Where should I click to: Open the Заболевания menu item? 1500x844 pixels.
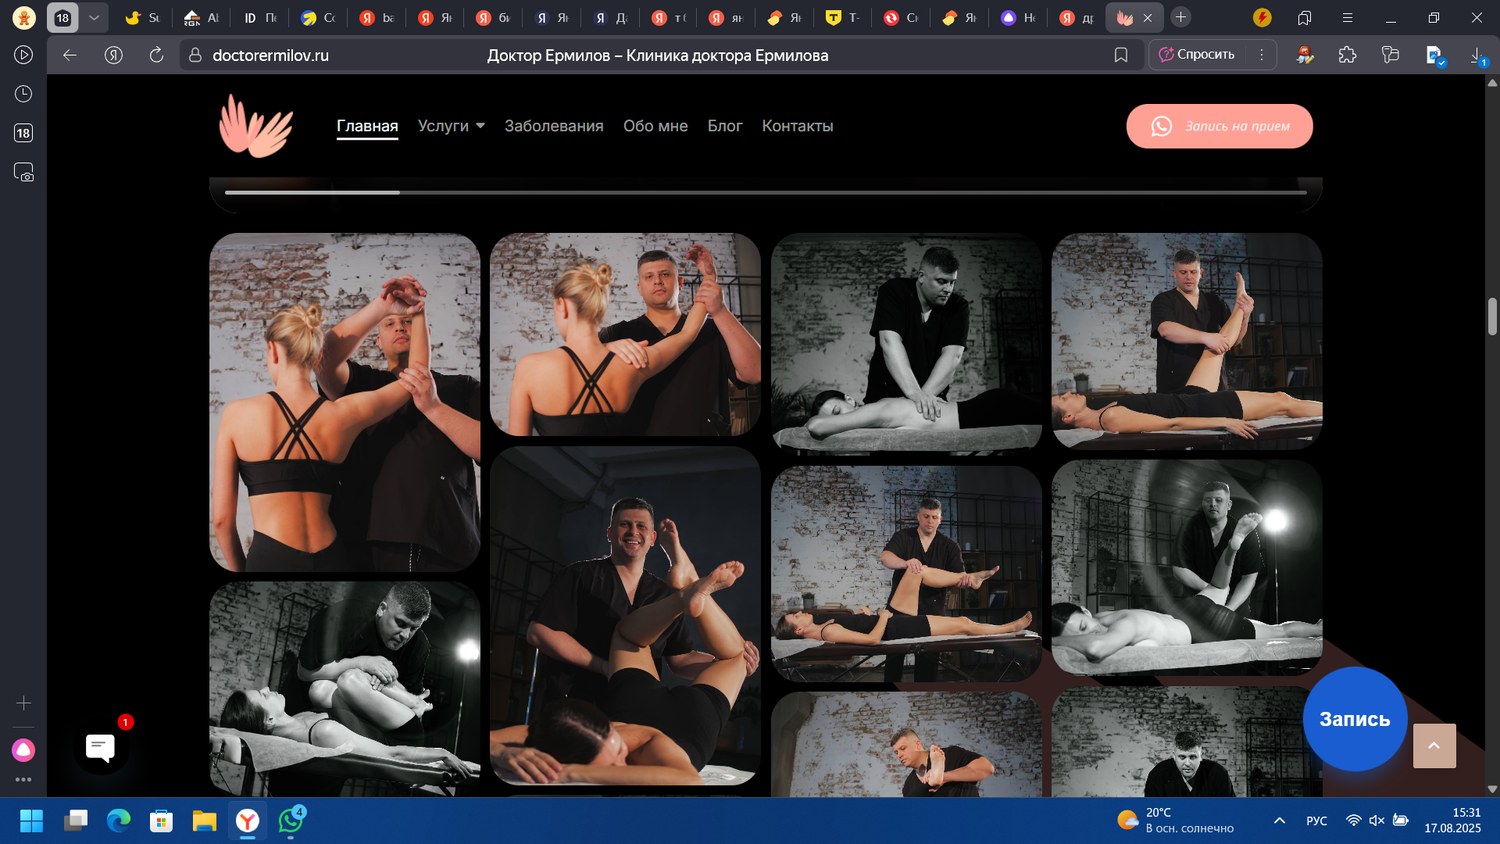click(553, 126)
